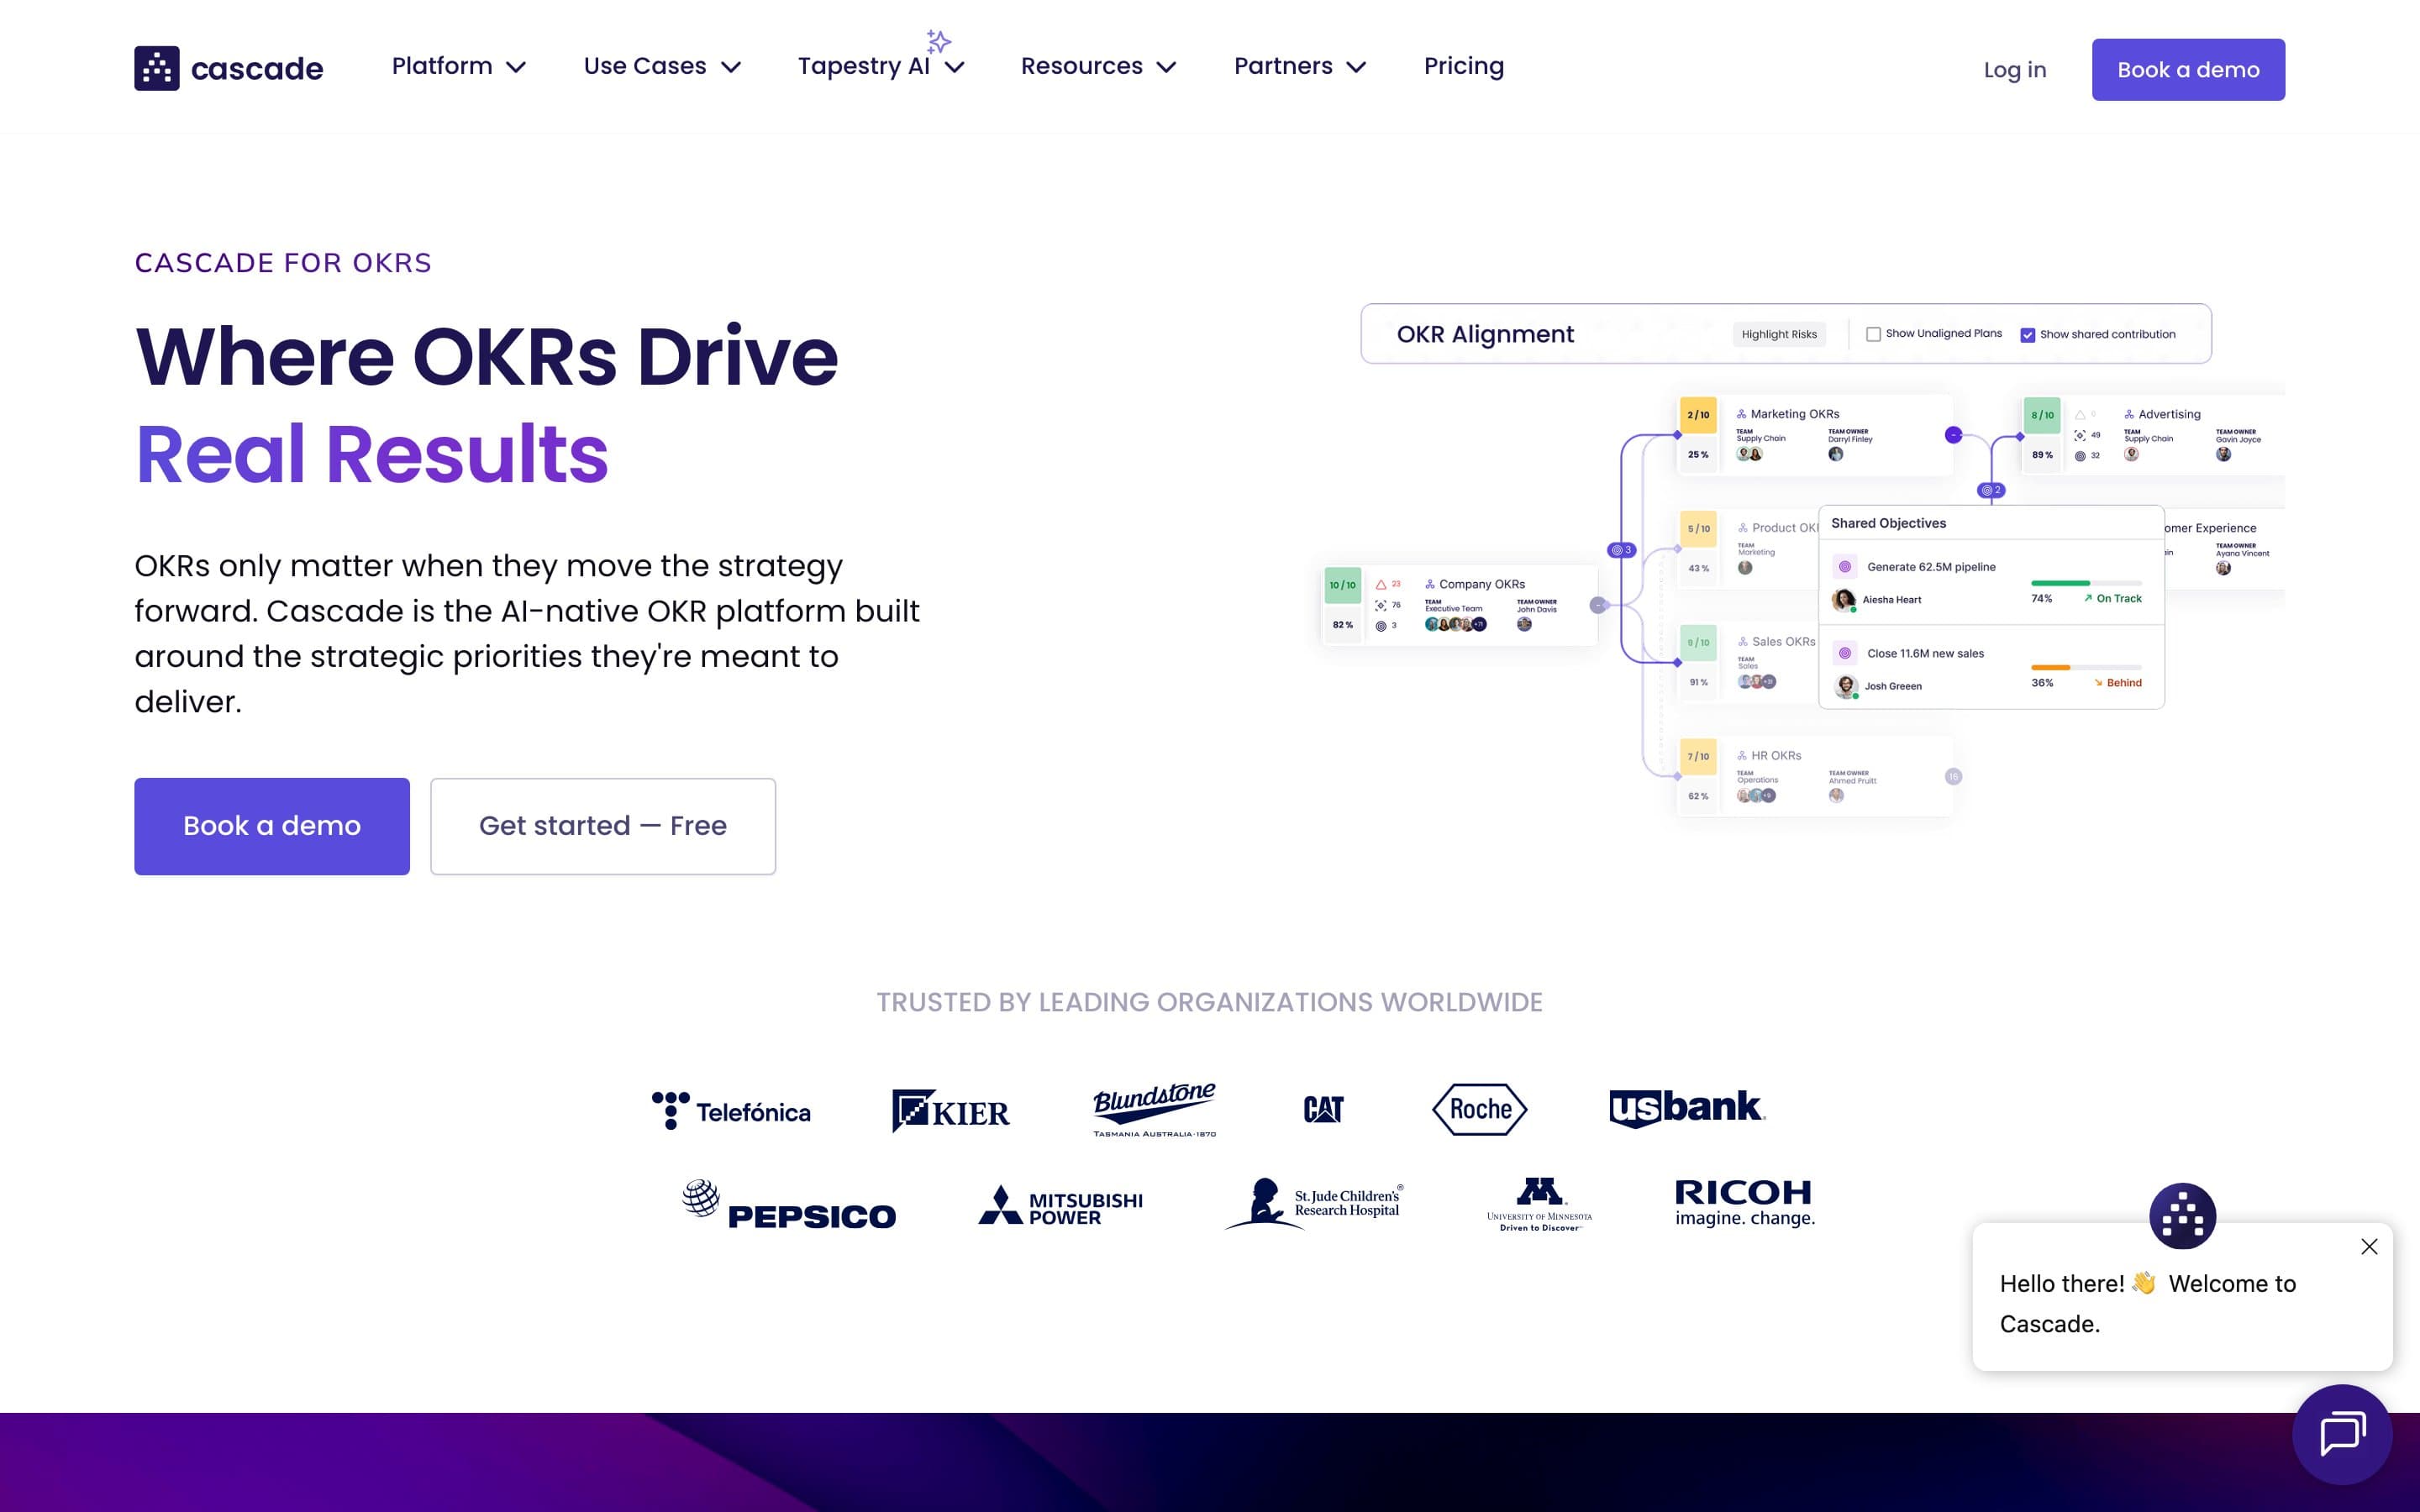Click the Telefónica logo
Image resolution: width=2420 pixels, height=1512 pixels.
(x=731, y=1111)
